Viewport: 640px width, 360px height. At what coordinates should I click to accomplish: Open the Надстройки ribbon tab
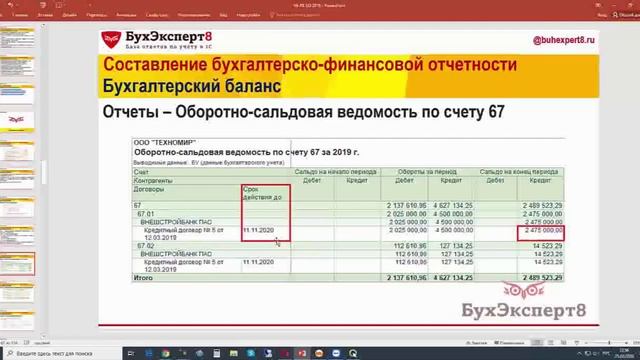click(248, 15)
